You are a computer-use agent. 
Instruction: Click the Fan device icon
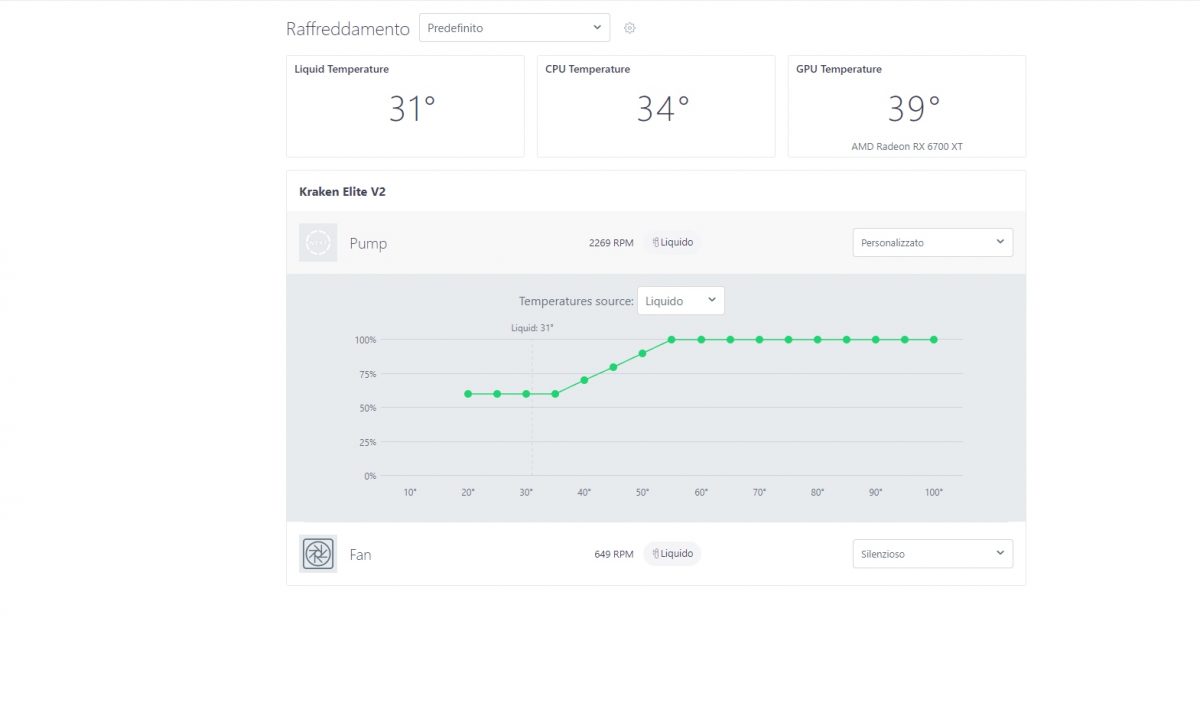pyautogui.click(x=318, y=554)
